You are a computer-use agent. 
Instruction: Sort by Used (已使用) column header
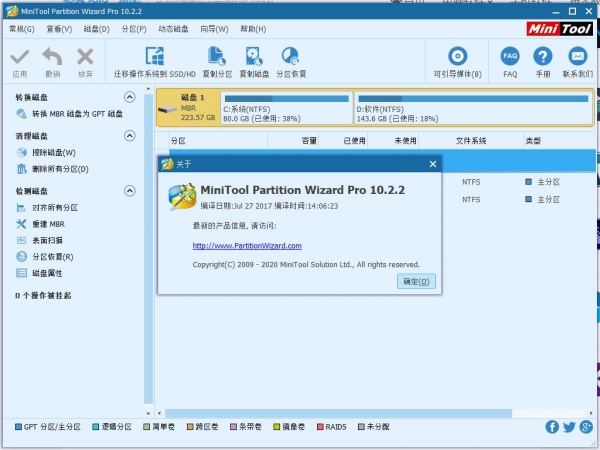tap(343, 141)
